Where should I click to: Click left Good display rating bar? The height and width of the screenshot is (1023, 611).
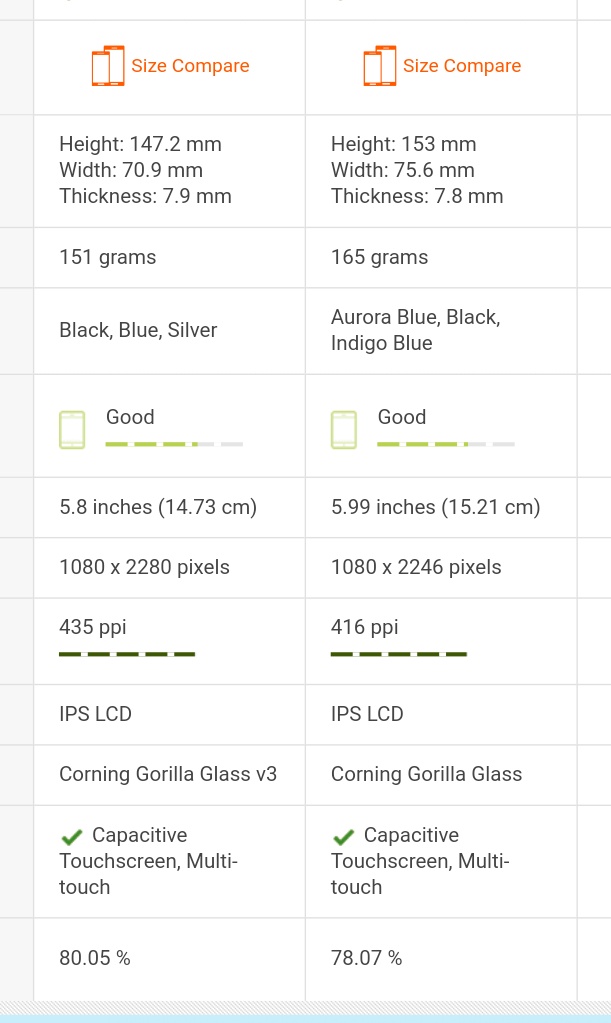tap(174, 444)
